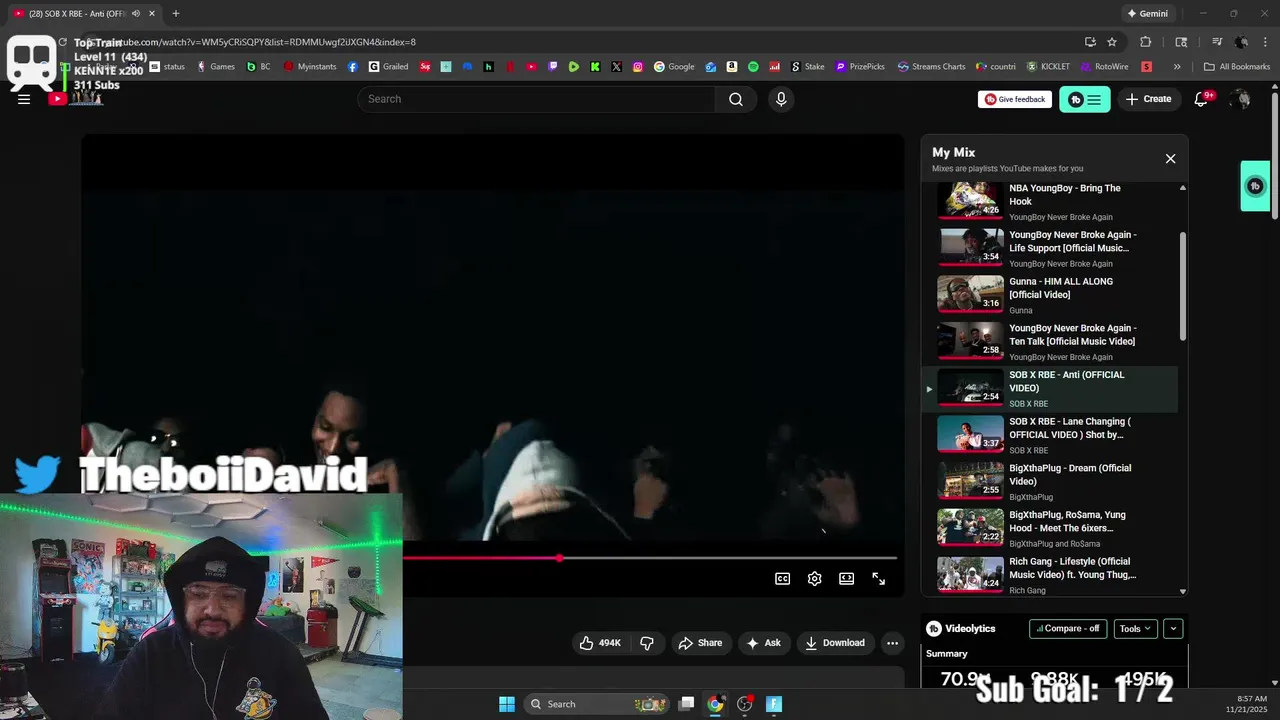Open the Streams Charts bookmark
The image size is (1280, 720).
click(931, 67)
